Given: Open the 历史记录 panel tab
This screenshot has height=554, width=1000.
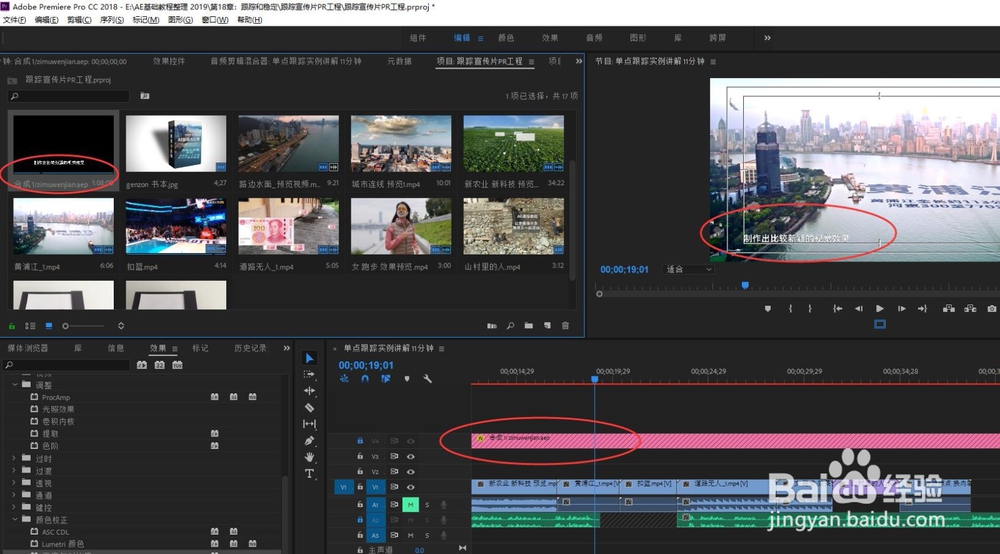Looking at the screenshot, I should coord(250,348).
